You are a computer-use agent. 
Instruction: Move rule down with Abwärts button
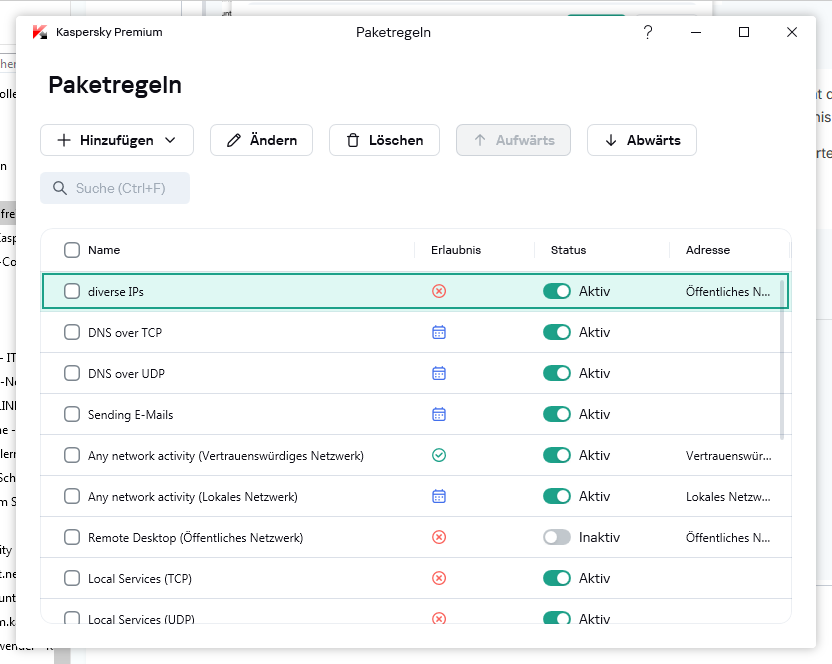pyautogui.click(x=641, y=140)
